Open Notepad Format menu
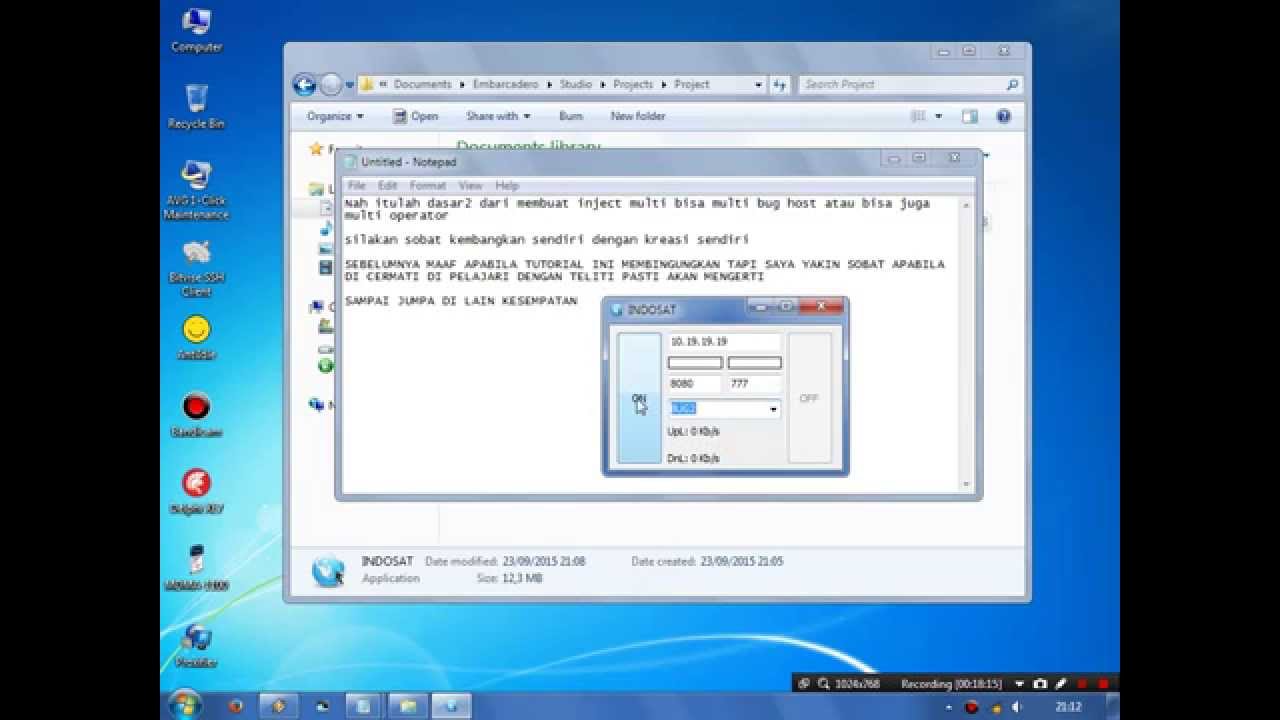 pyautogui.click(x=427, y=185)
